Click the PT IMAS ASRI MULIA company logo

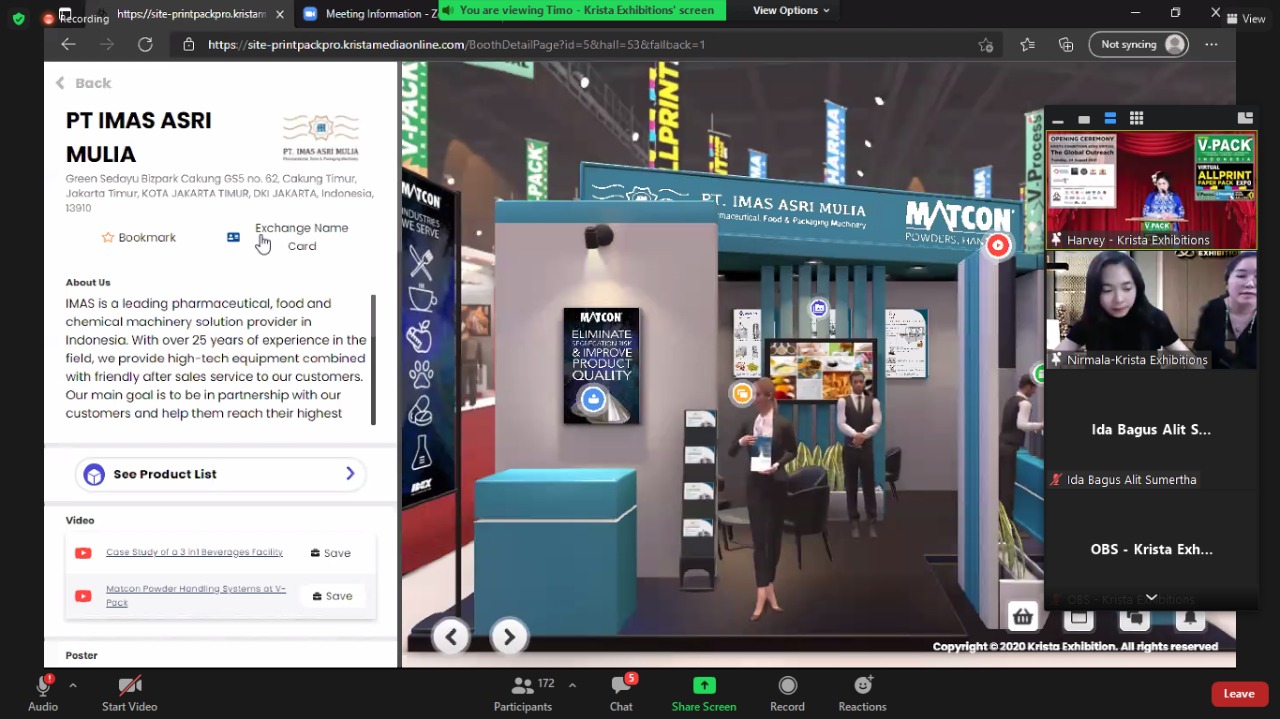(320, 137)
